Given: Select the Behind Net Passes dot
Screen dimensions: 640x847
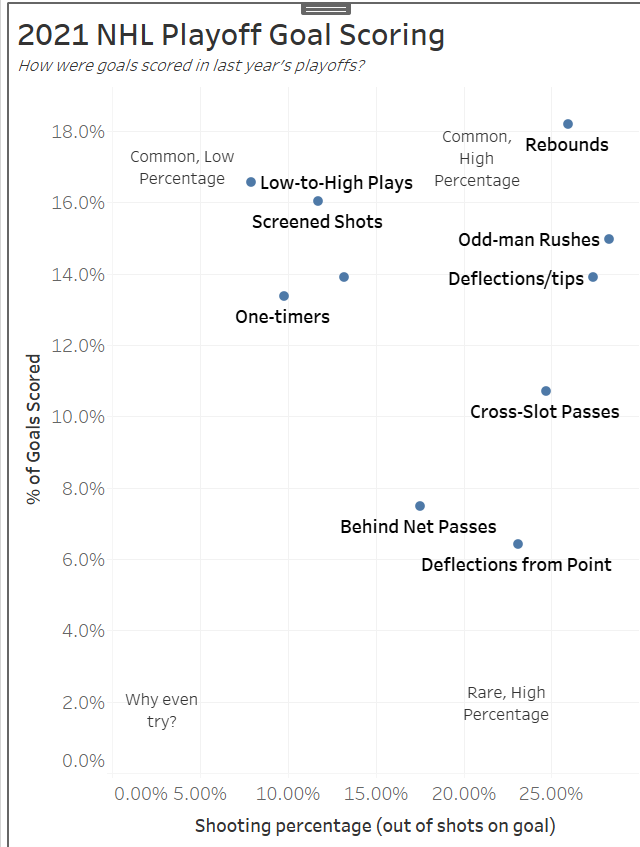Looking at the screenshot, I should (x=420, y=506).
